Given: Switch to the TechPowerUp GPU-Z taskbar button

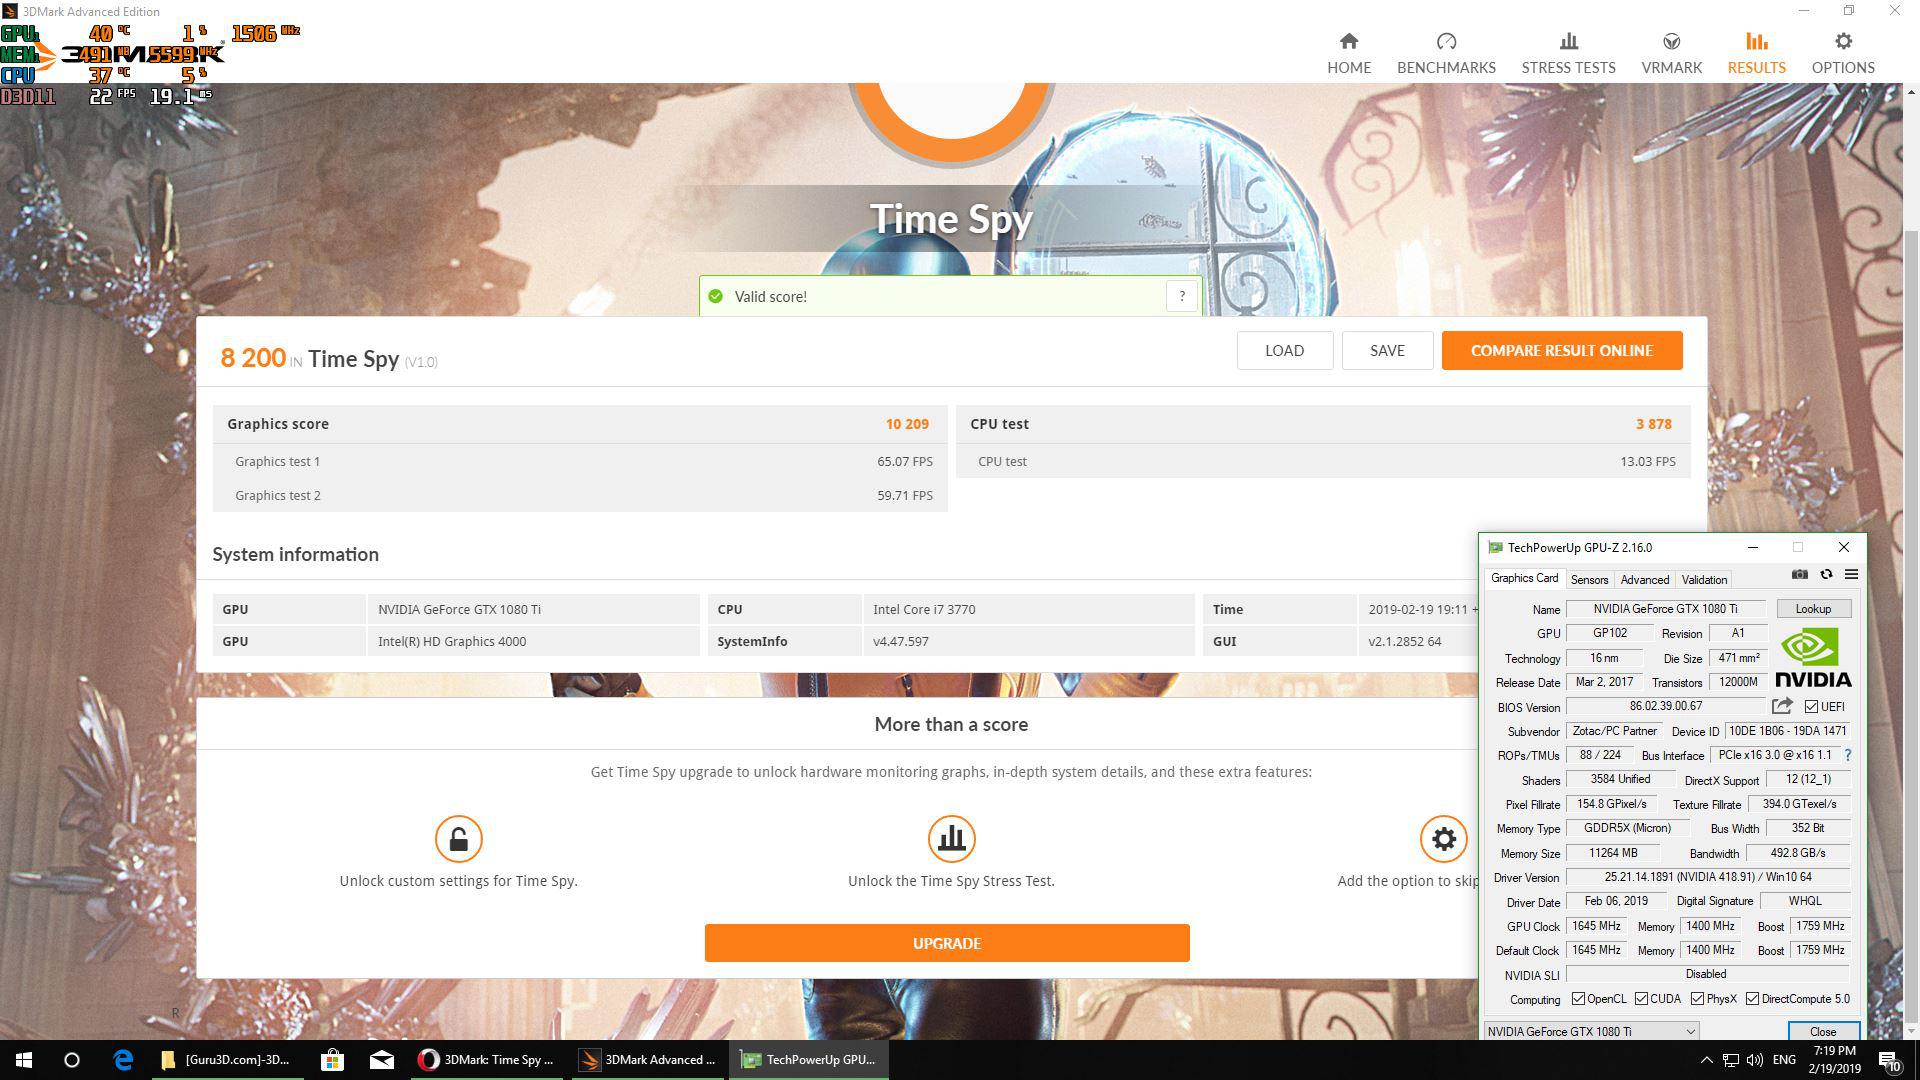Looking at the screenshot, I should (x=809, y=1060).
